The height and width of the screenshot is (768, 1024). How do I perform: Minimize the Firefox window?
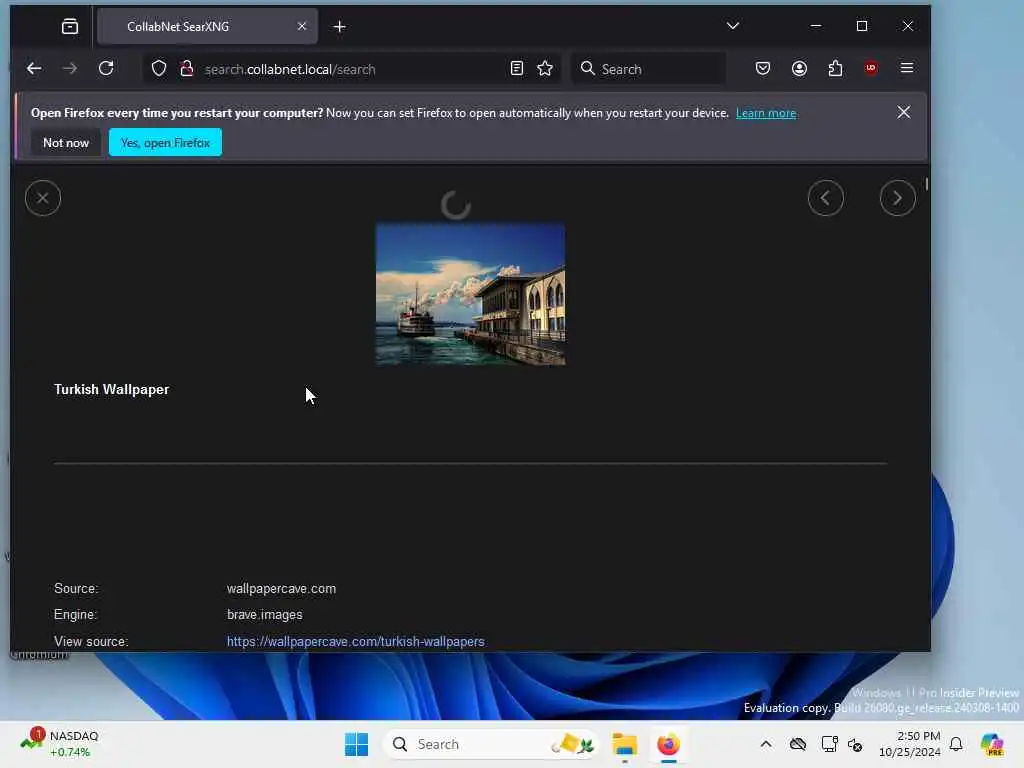pos(816,25)
